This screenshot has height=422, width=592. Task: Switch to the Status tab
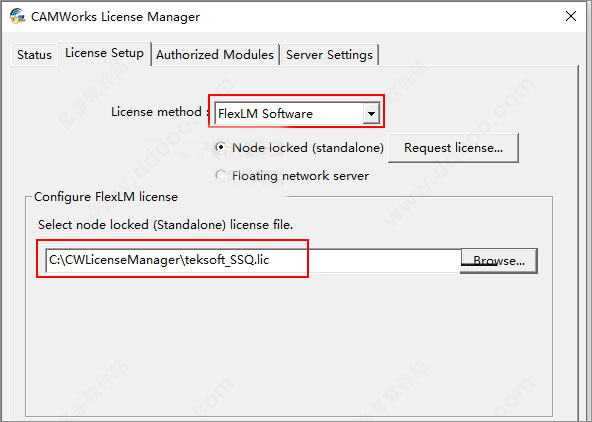34,55
